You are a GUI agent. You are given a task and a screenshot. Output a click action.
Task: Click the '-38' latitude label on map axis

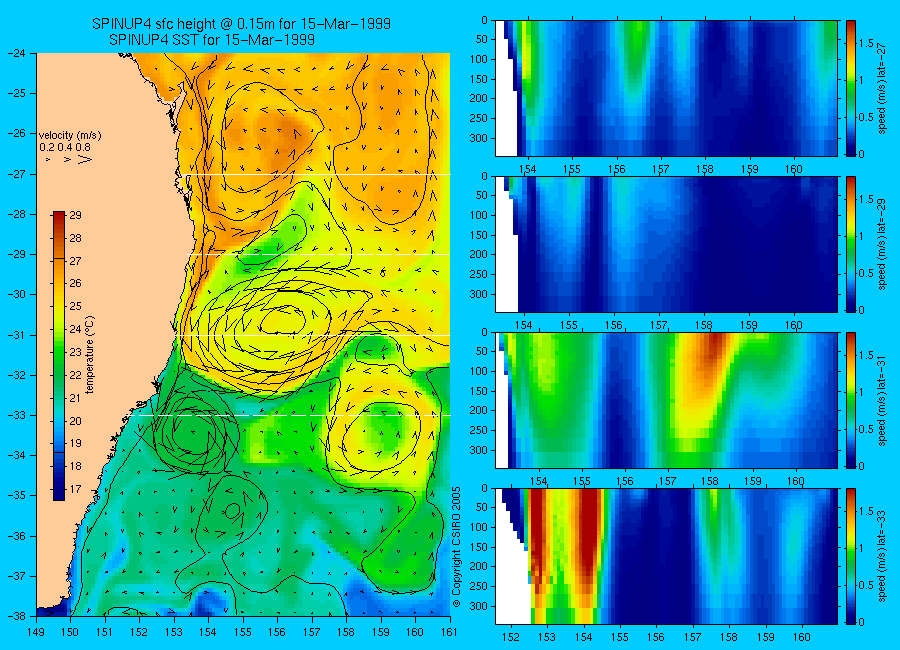click(x=18, y=616)
